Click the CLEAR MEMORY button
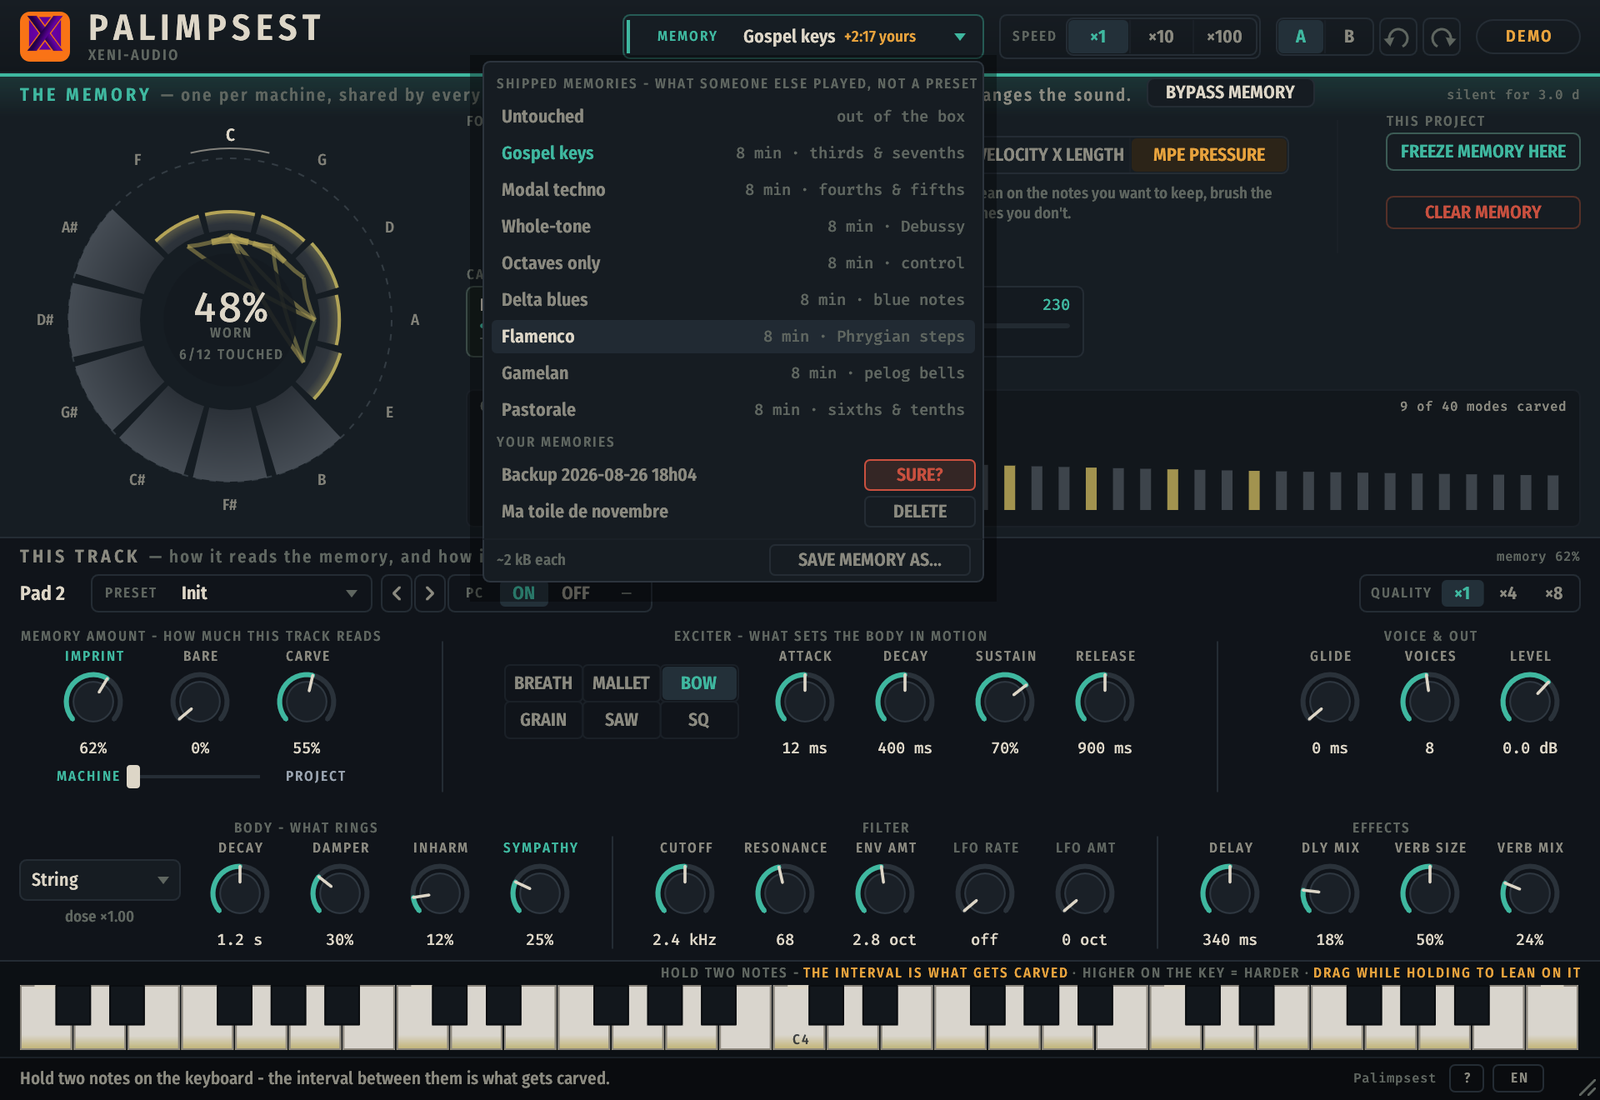 tap(1483, 212)
